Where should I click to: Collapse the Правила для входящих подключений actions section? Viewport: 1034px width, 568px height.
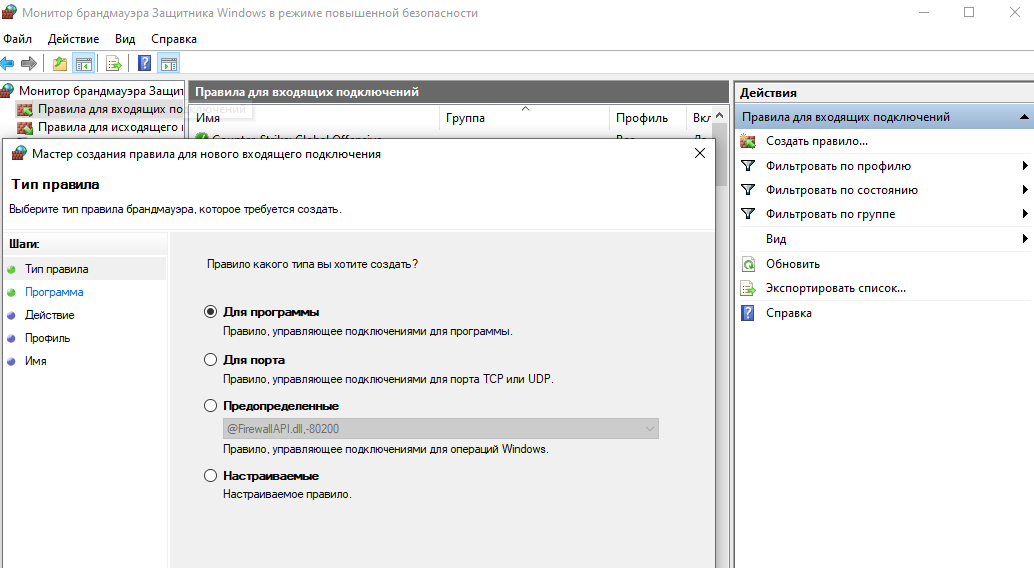point(1024,117)
